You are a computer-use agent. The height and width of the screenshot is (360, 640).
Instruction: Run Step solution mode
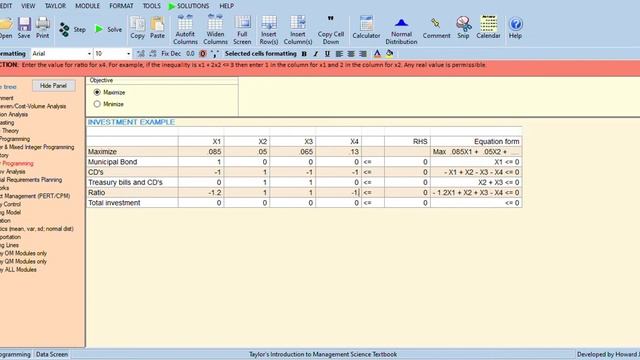tap(73, 29)
